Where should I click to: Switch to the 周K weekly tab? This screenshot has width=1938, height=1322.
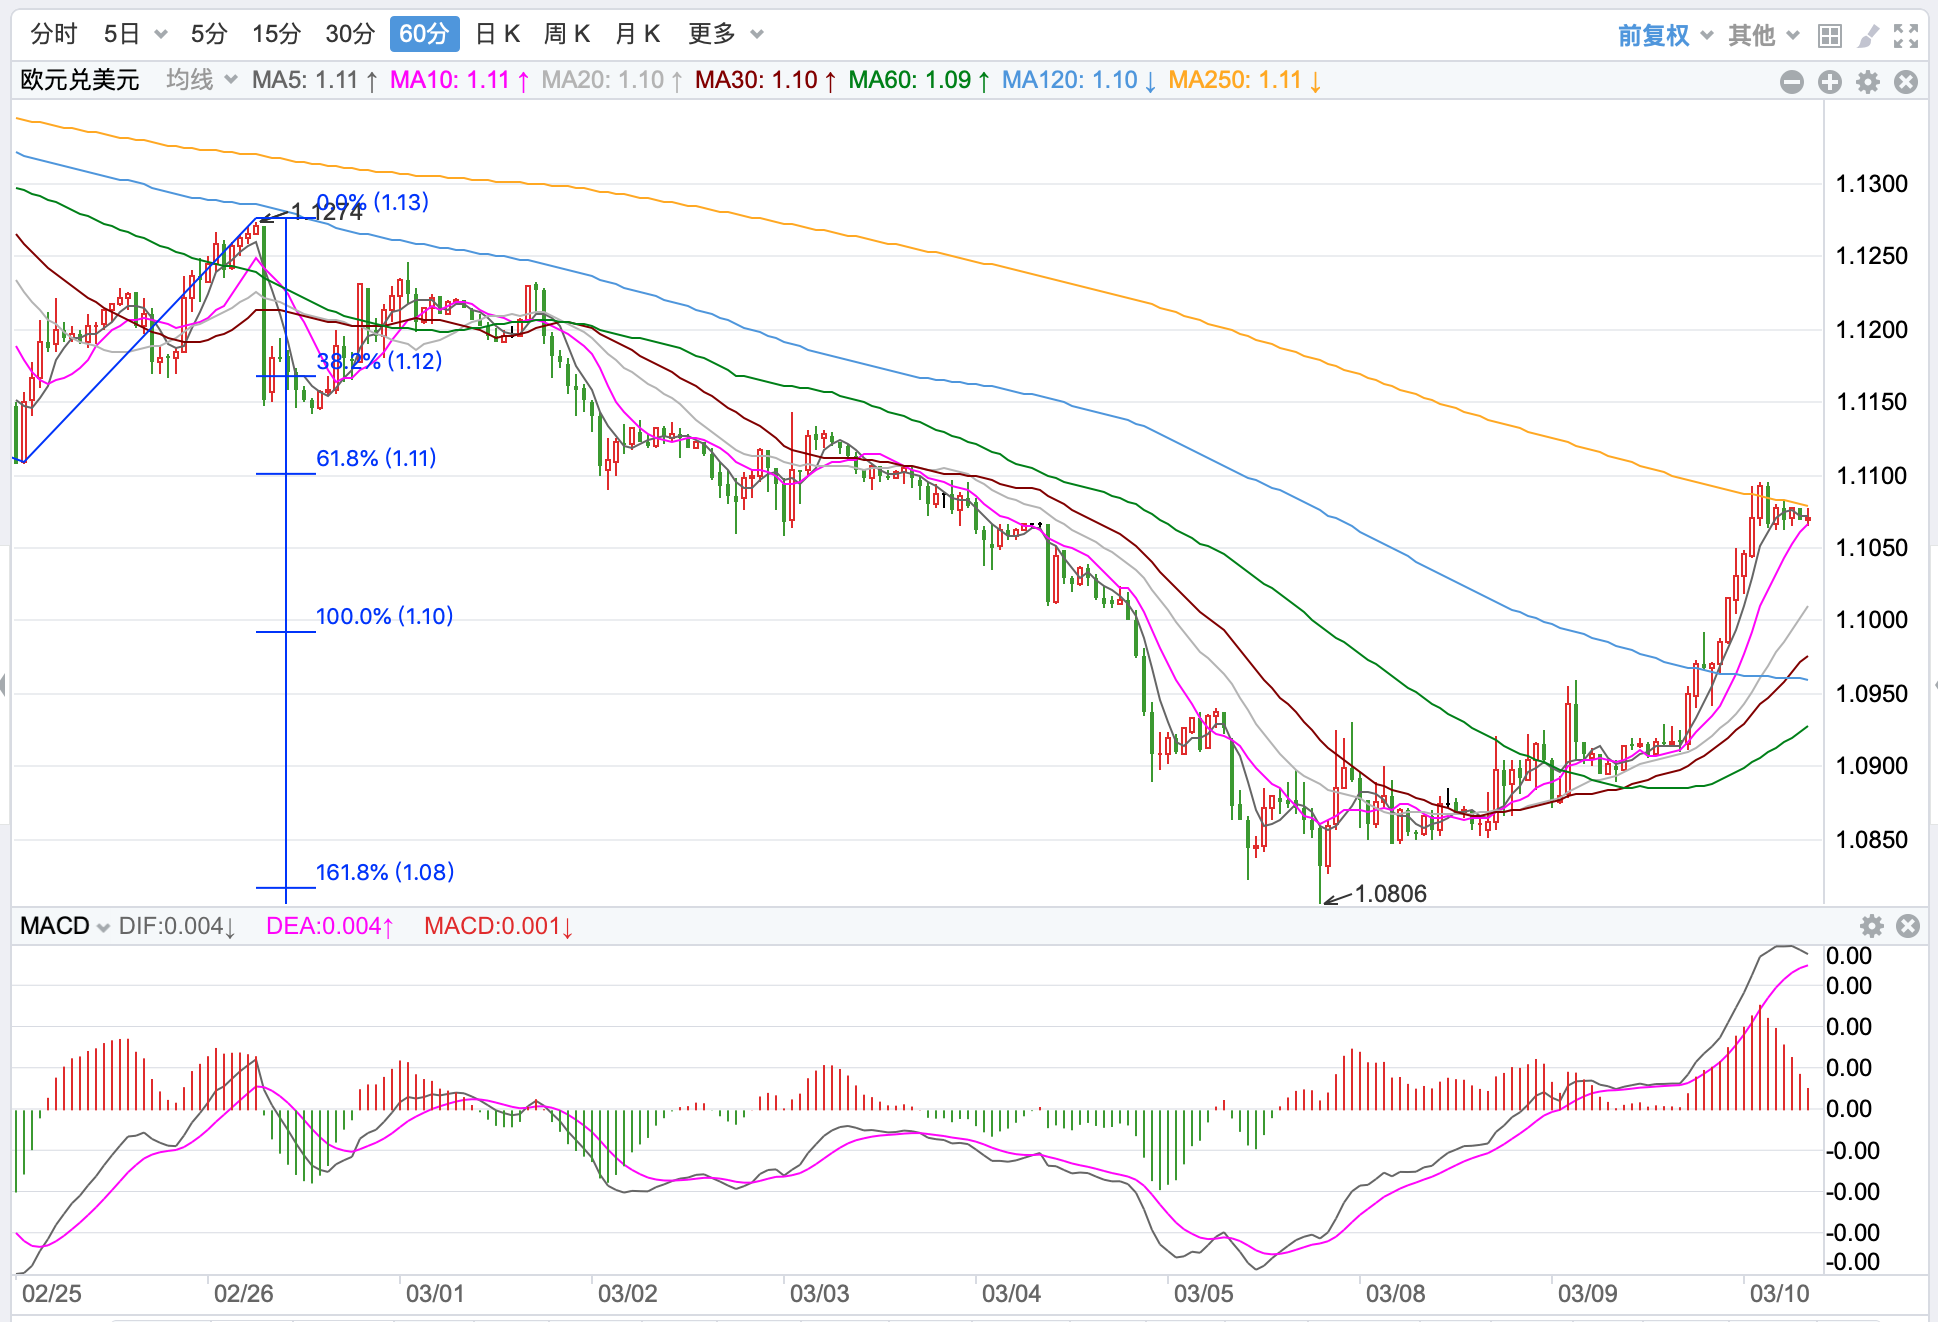point(566,34)
